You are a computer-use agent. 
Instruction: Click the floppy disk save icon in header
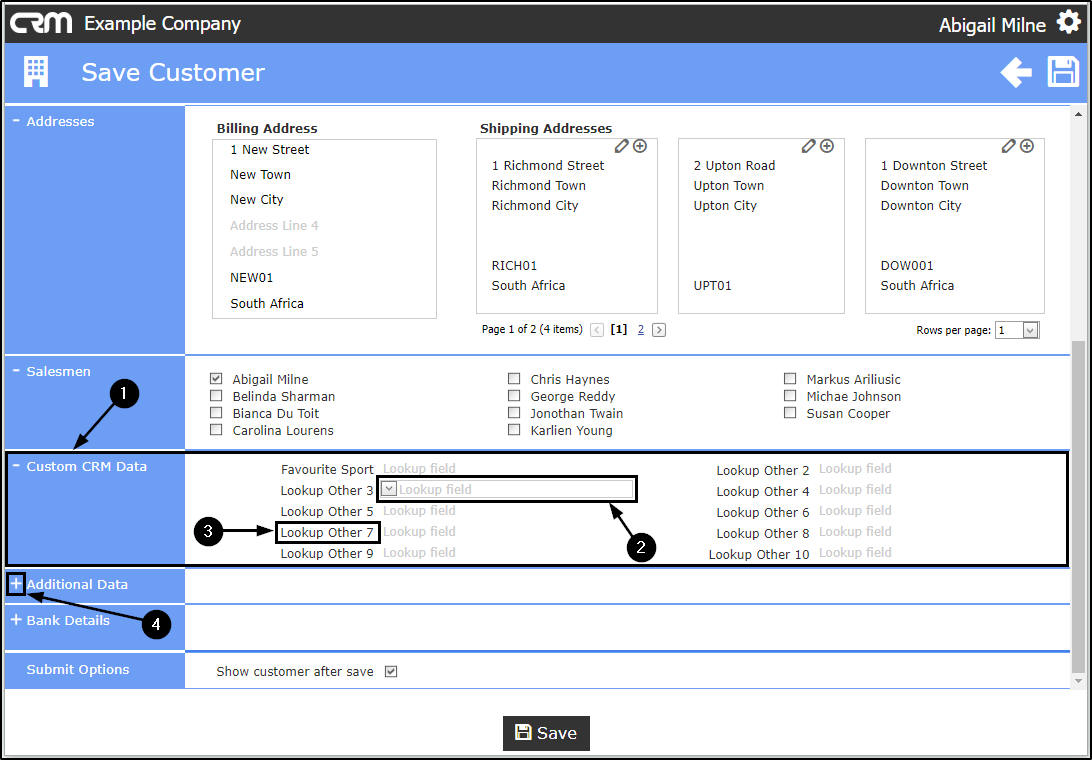click(x=1063, y=72)
